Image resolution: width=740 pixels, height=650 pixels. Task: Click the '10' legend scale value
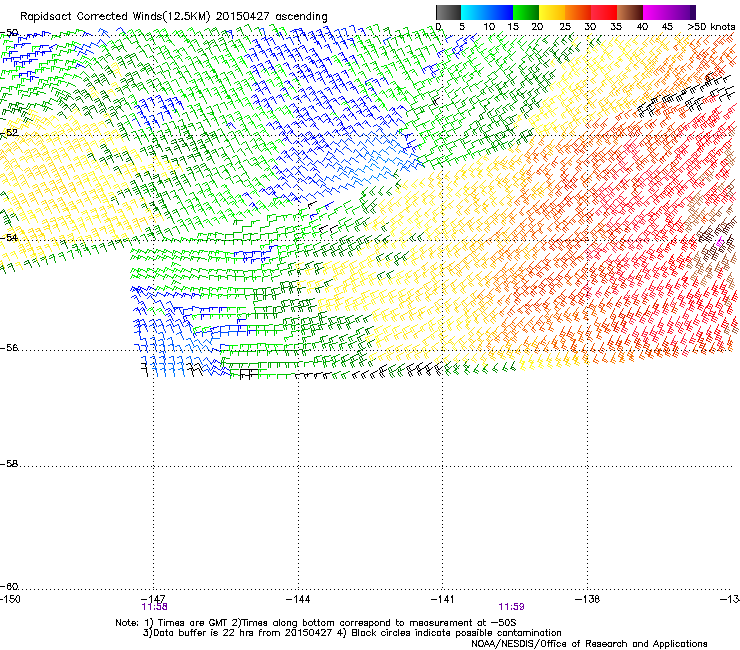[489, 27]
